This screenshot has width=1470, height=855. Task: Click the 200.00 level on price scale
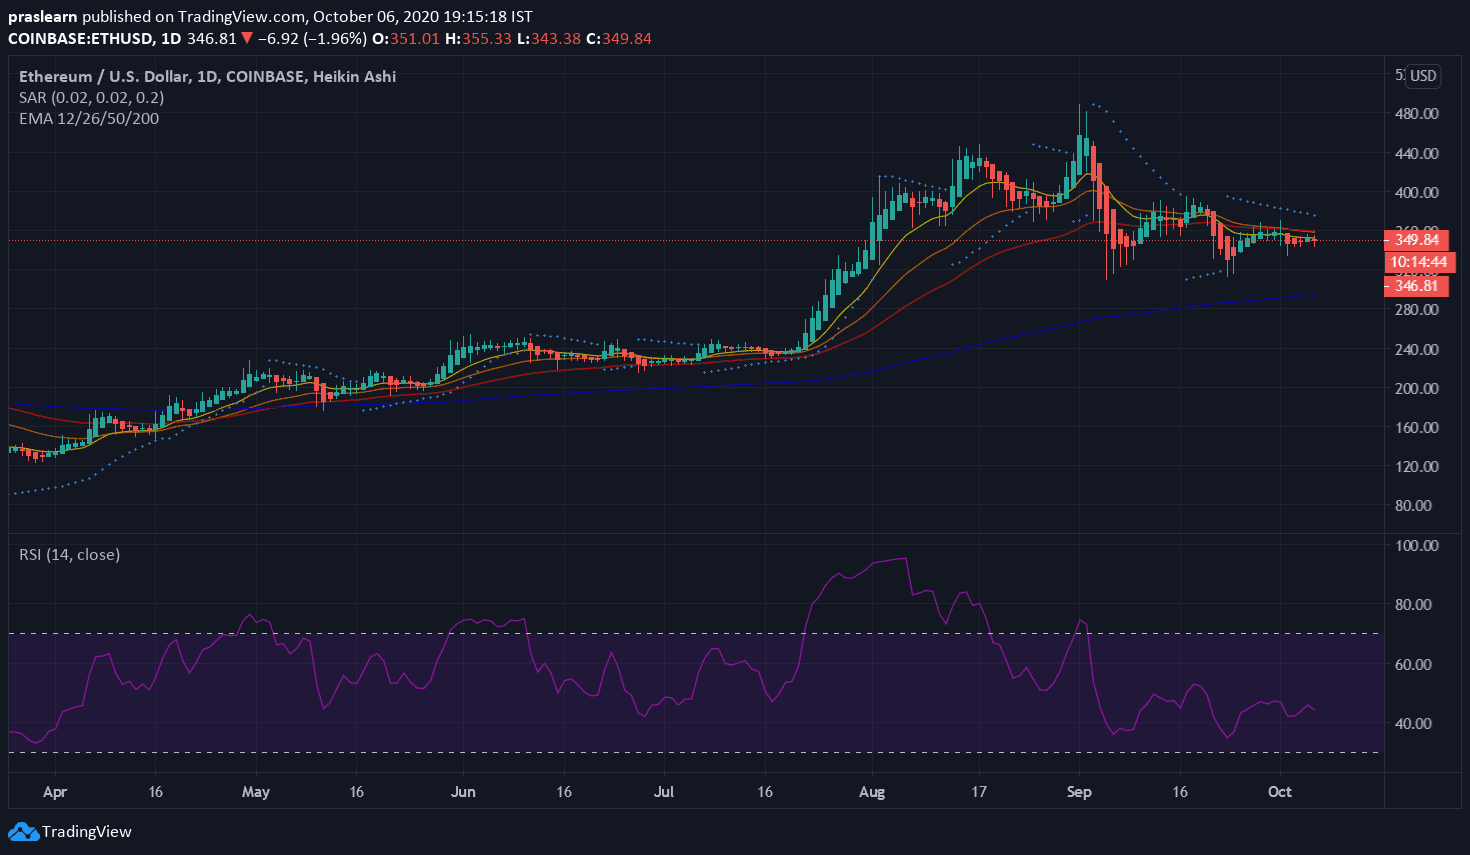(1416, 388)
